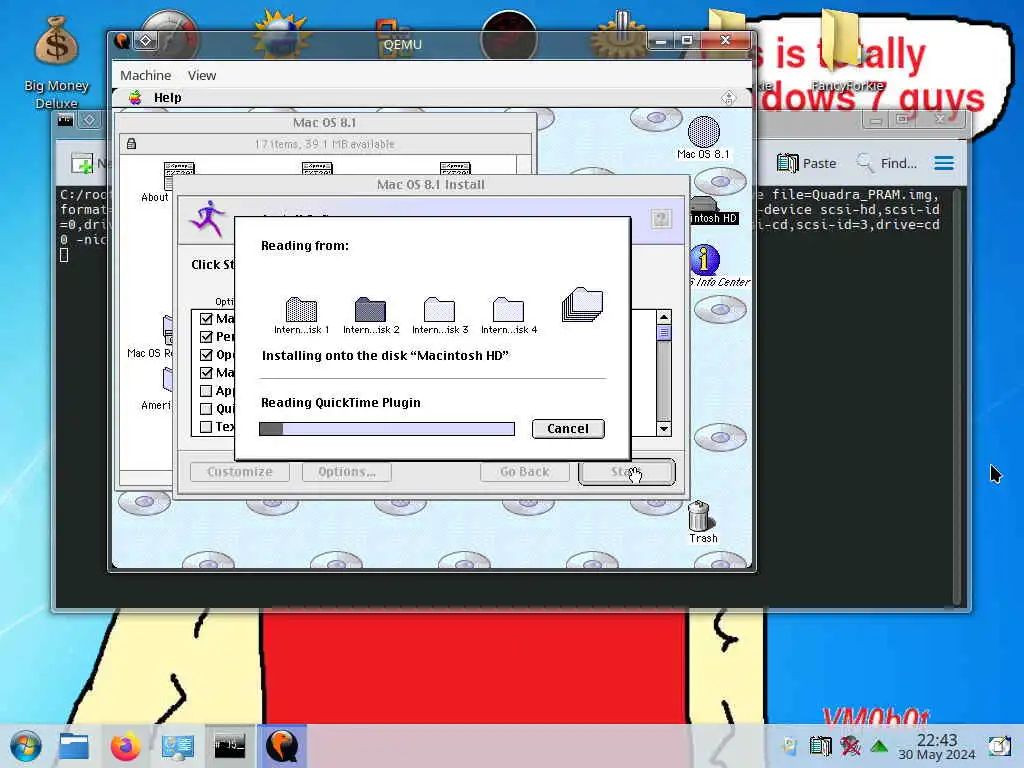Click the show desktop icon at taskbar end
The image size is (1024, 768).
pos(999,746)
